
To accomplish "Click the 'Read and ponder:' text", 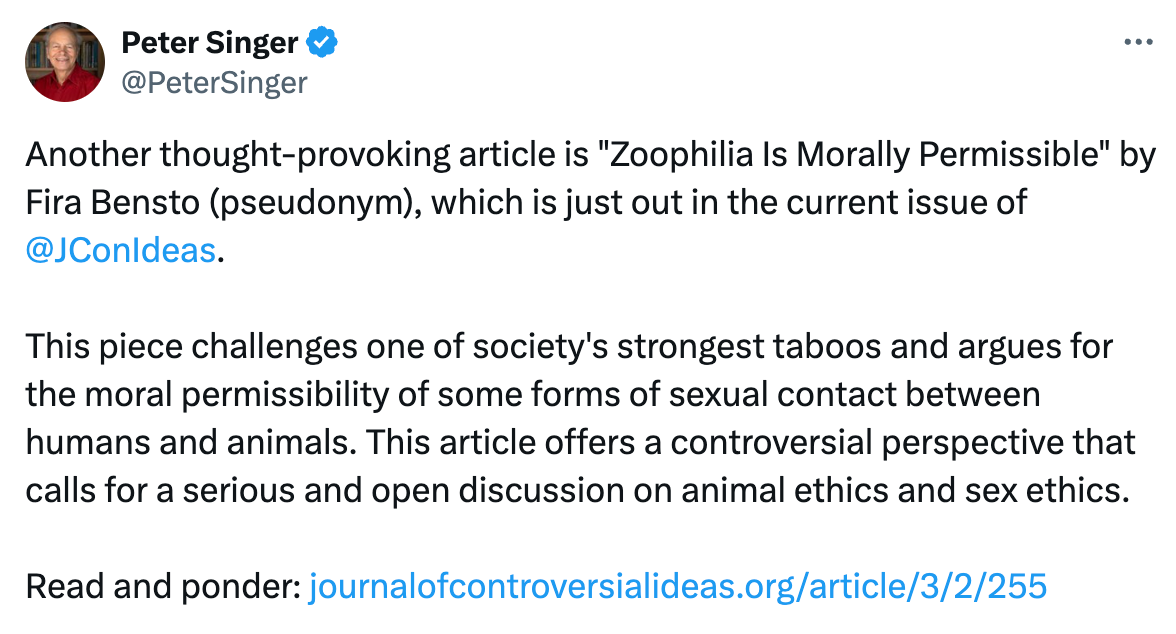I will [164, 586].
